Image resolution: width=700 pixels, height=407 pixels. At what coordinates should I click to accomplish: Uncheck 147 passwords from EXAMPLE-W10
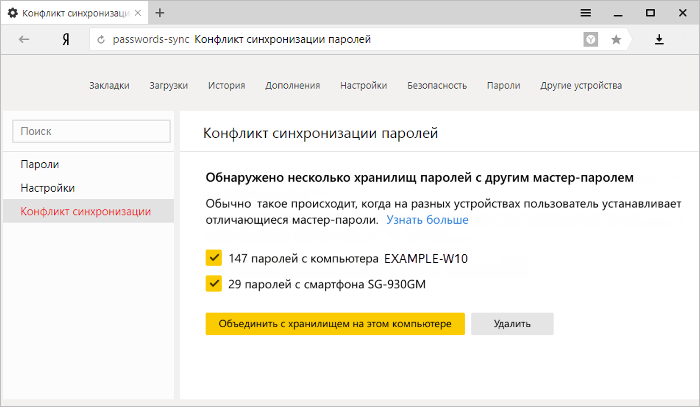214,258
